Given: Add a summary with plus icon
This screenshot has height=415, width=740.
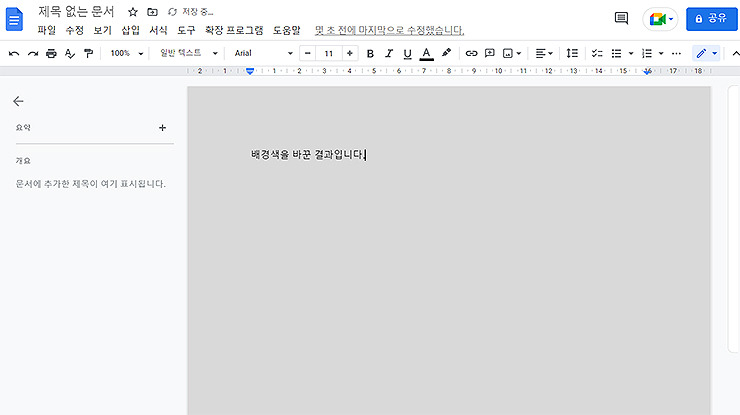Looking at the screenshot, I should pos(162,127).
